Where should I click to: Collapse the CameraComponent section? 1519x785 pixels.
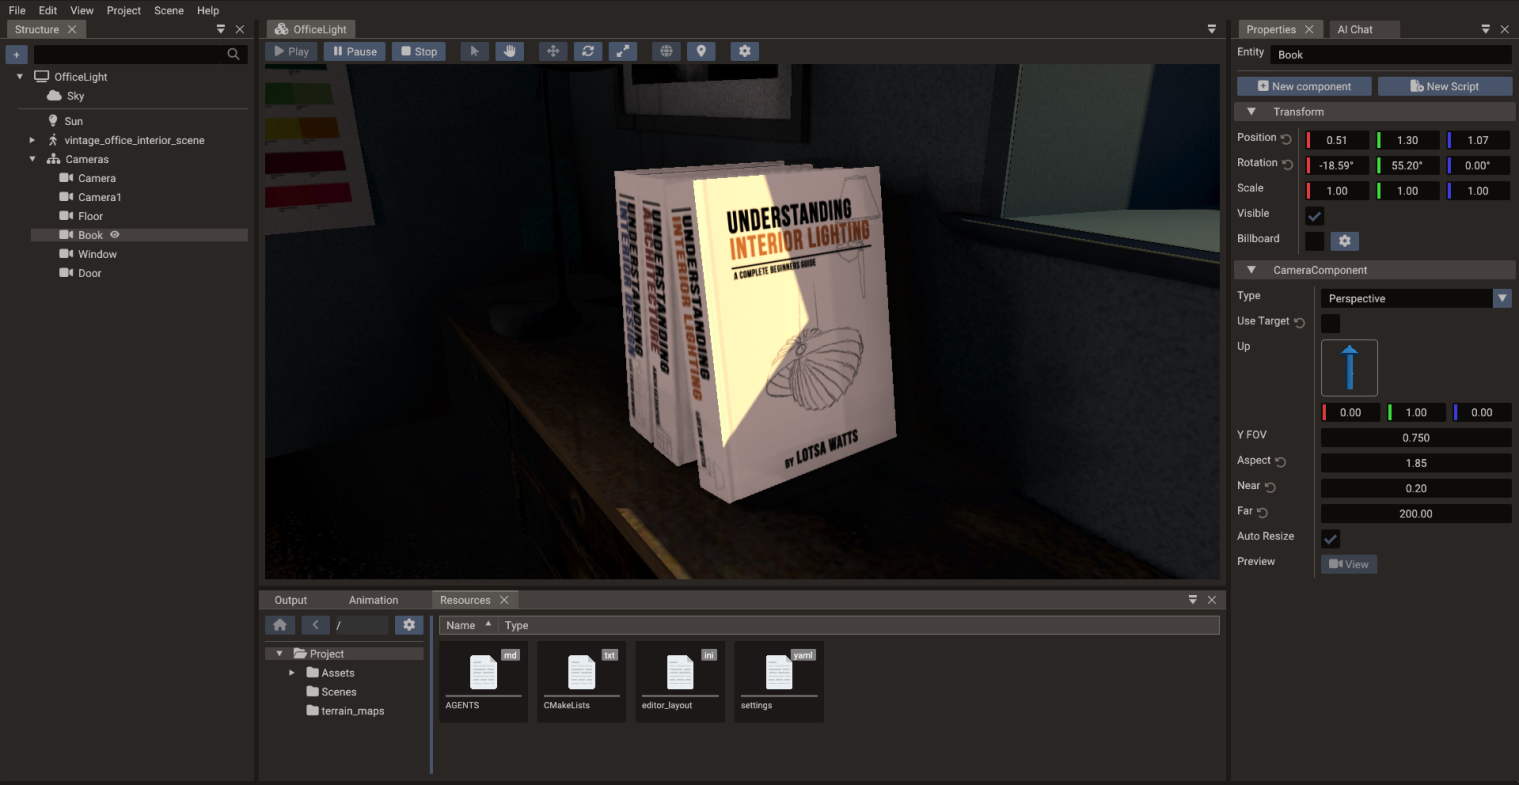click(x=1251, y=270)
